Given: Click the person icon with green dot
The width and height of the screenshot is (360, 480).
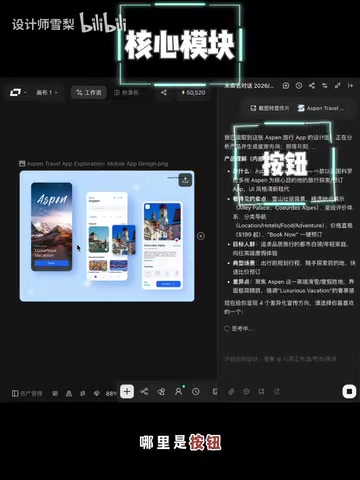Looking at the screenshot, I should click(179, 391).
